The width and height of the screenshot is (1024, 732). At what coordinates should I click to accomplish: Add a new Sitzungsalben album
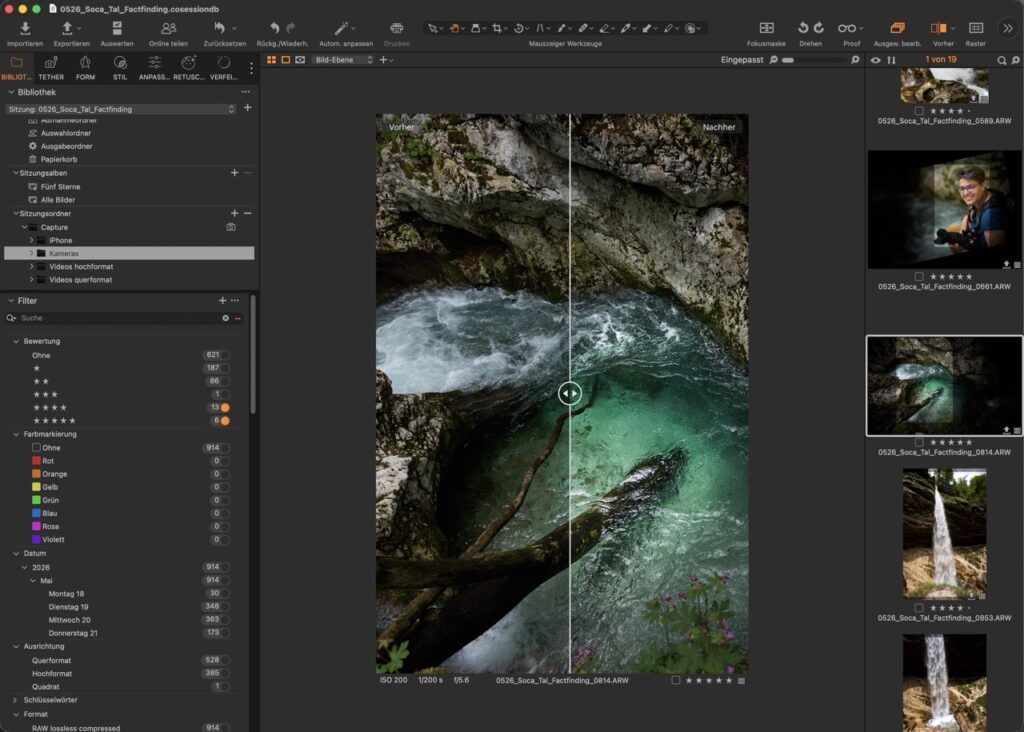(234, 173)
